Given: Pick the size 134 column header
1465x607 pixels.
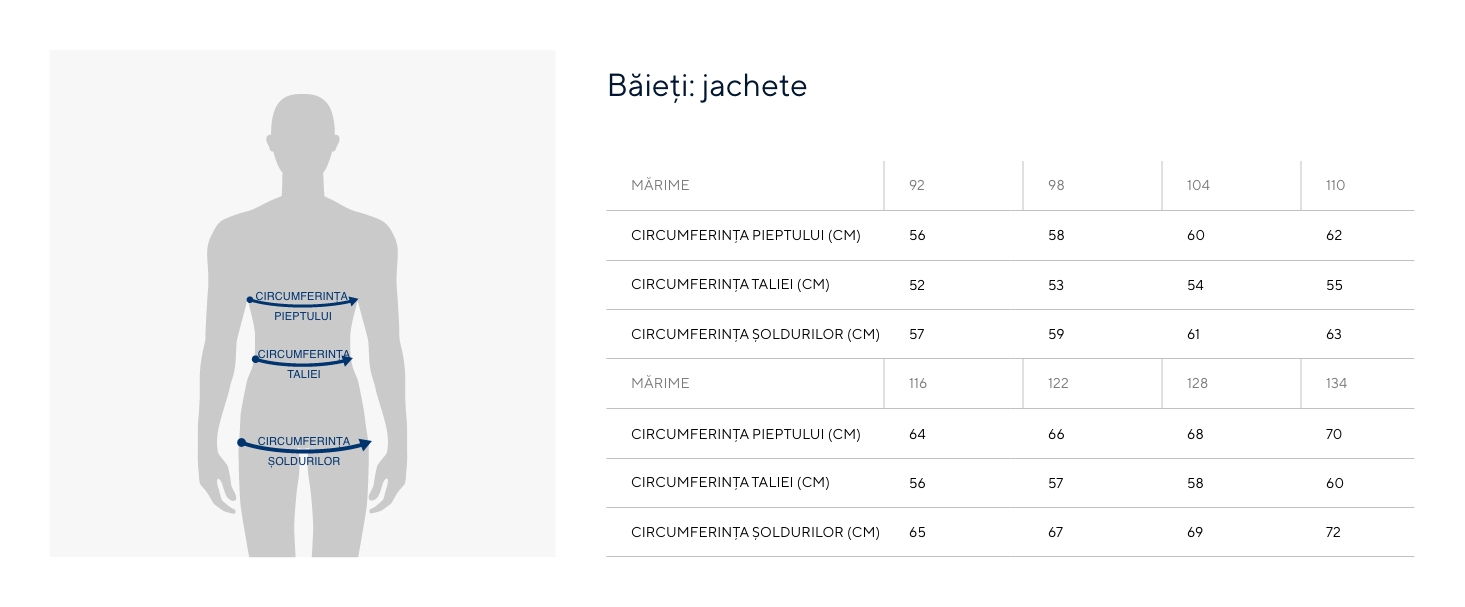Looking at the screenshot, I should click(1336, 383).
